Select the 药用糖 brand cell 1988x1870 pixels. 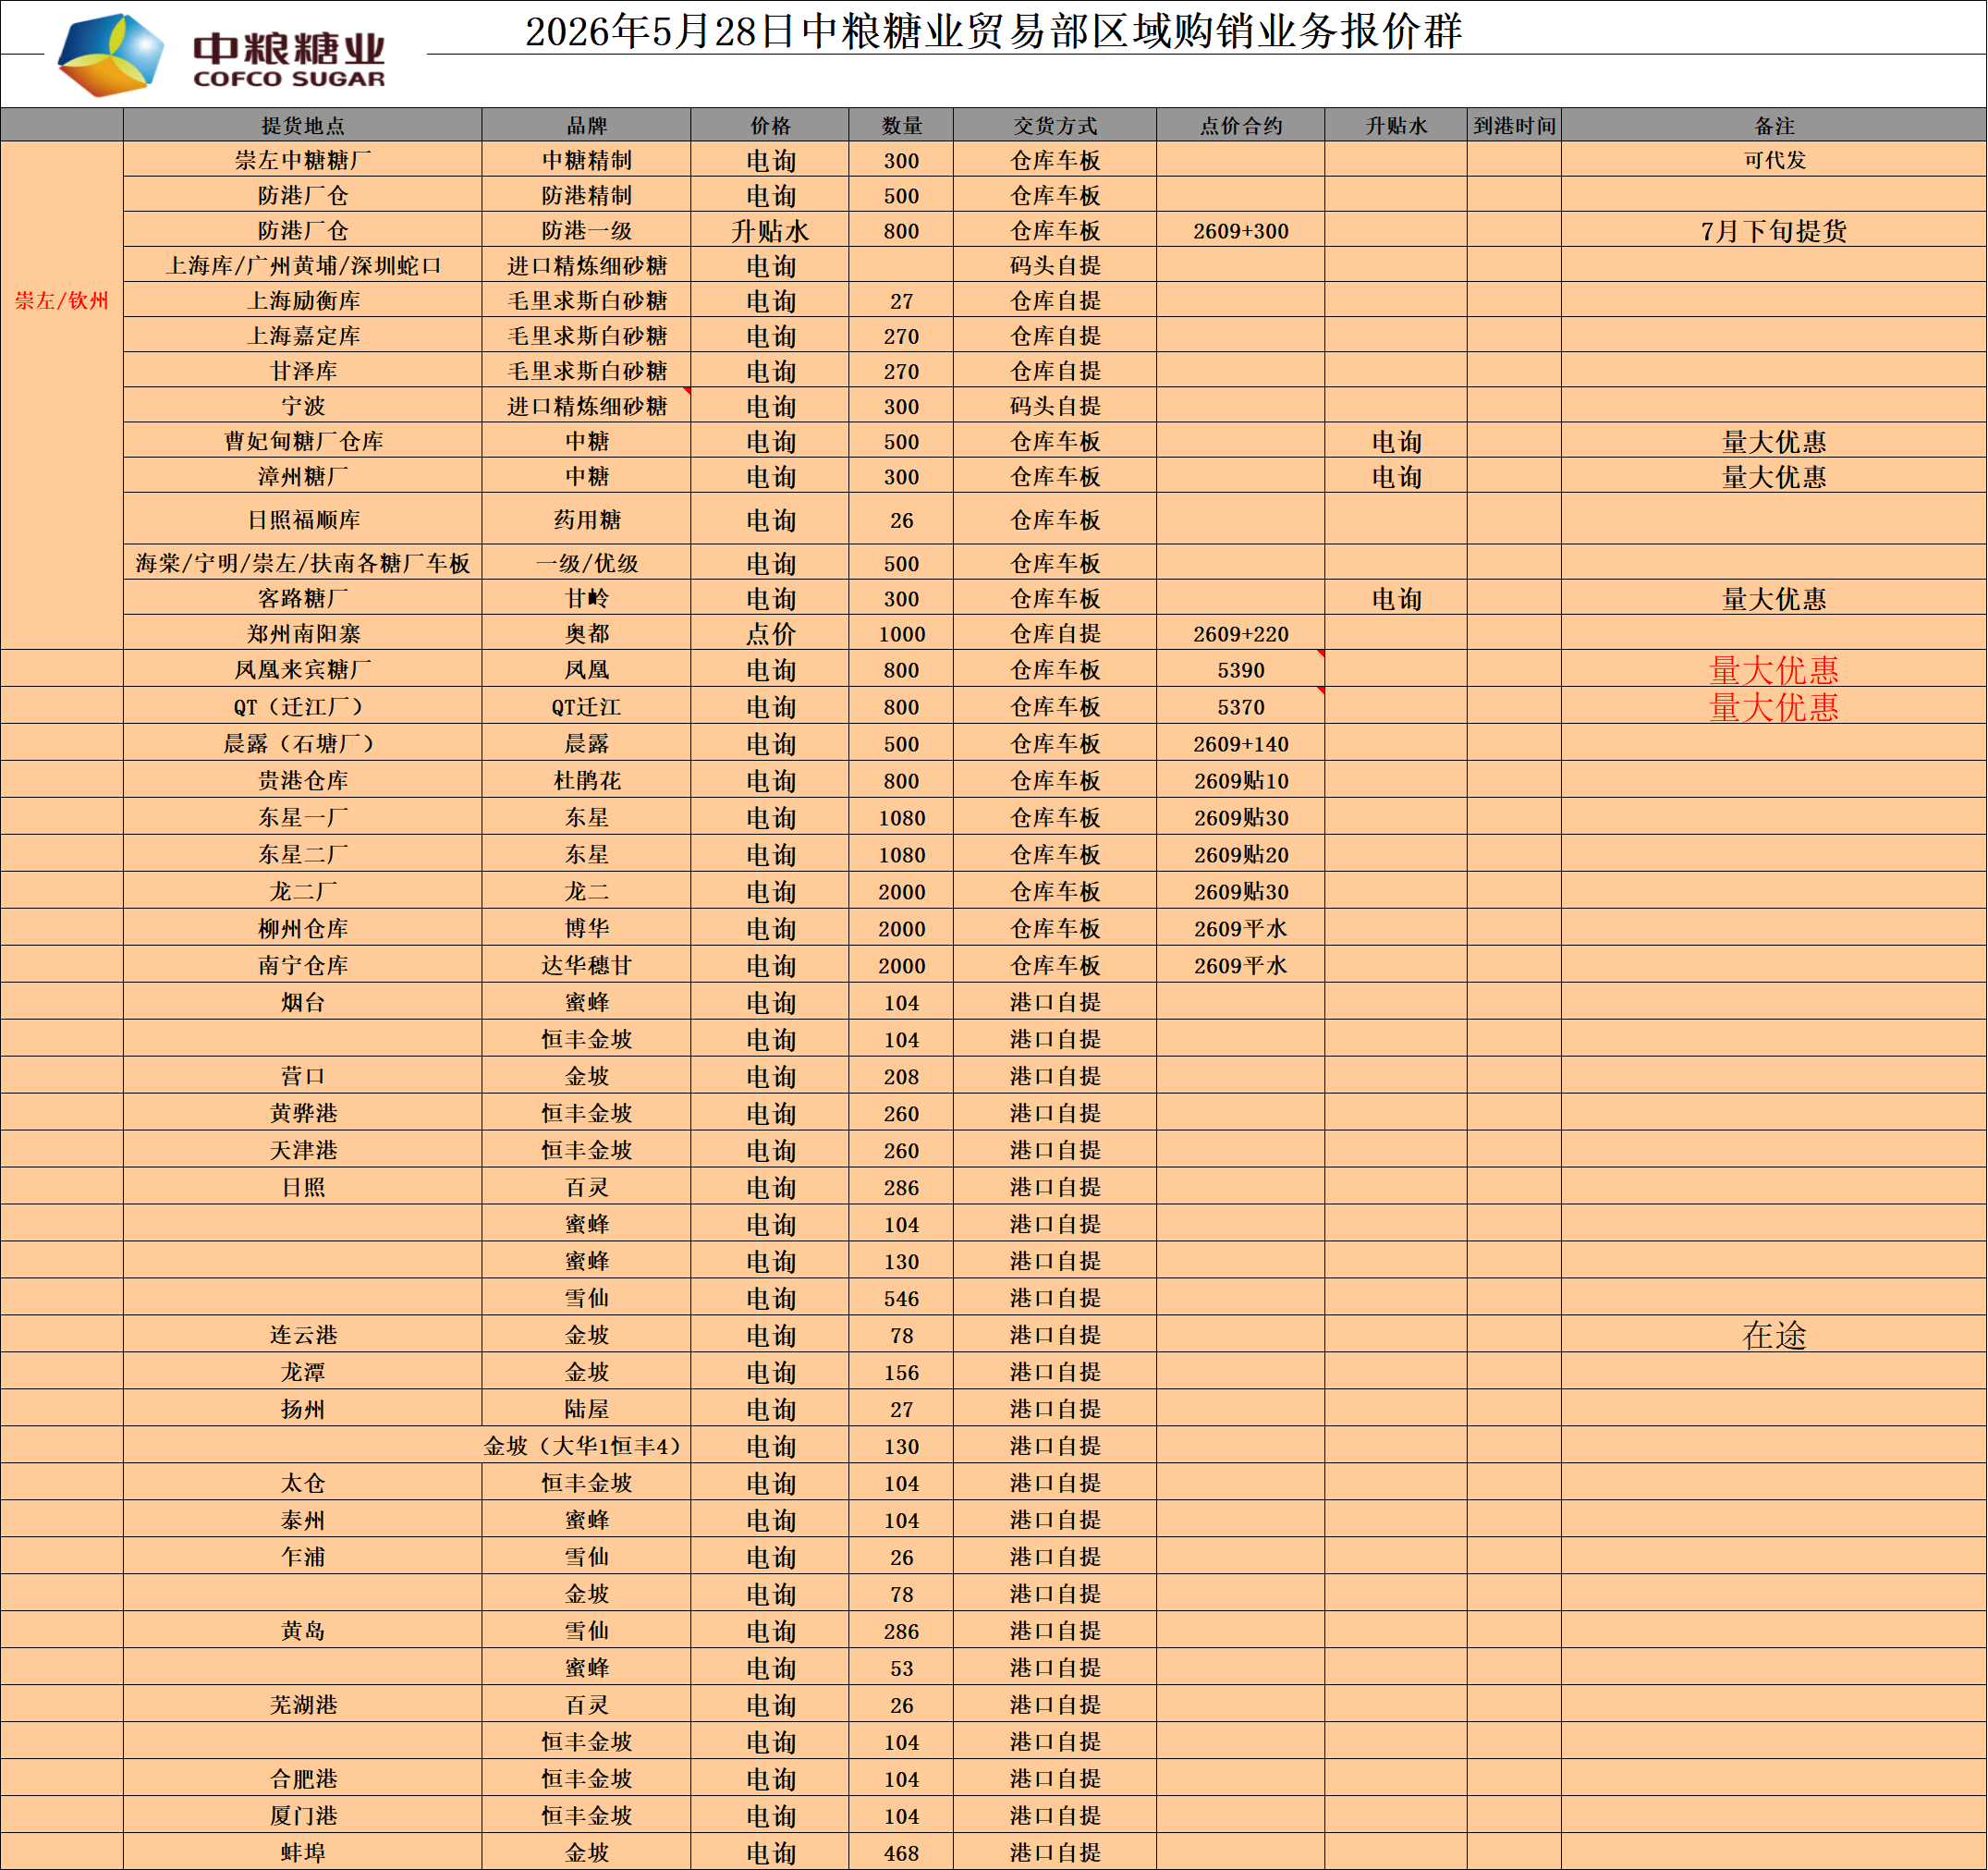586,519
